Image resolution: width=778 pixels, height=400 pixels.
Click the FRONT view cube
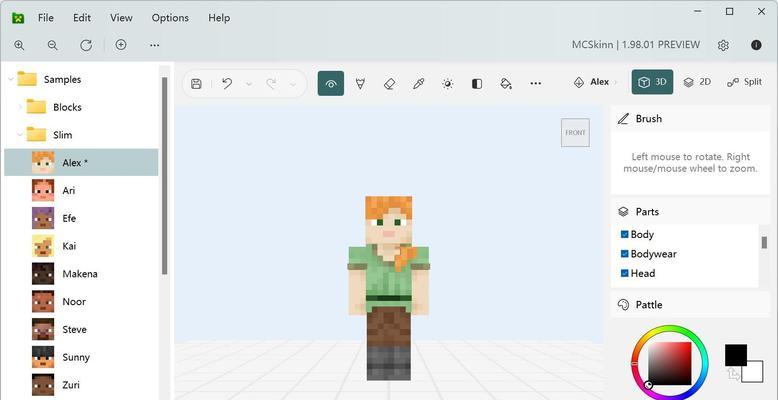pos(575,133)
